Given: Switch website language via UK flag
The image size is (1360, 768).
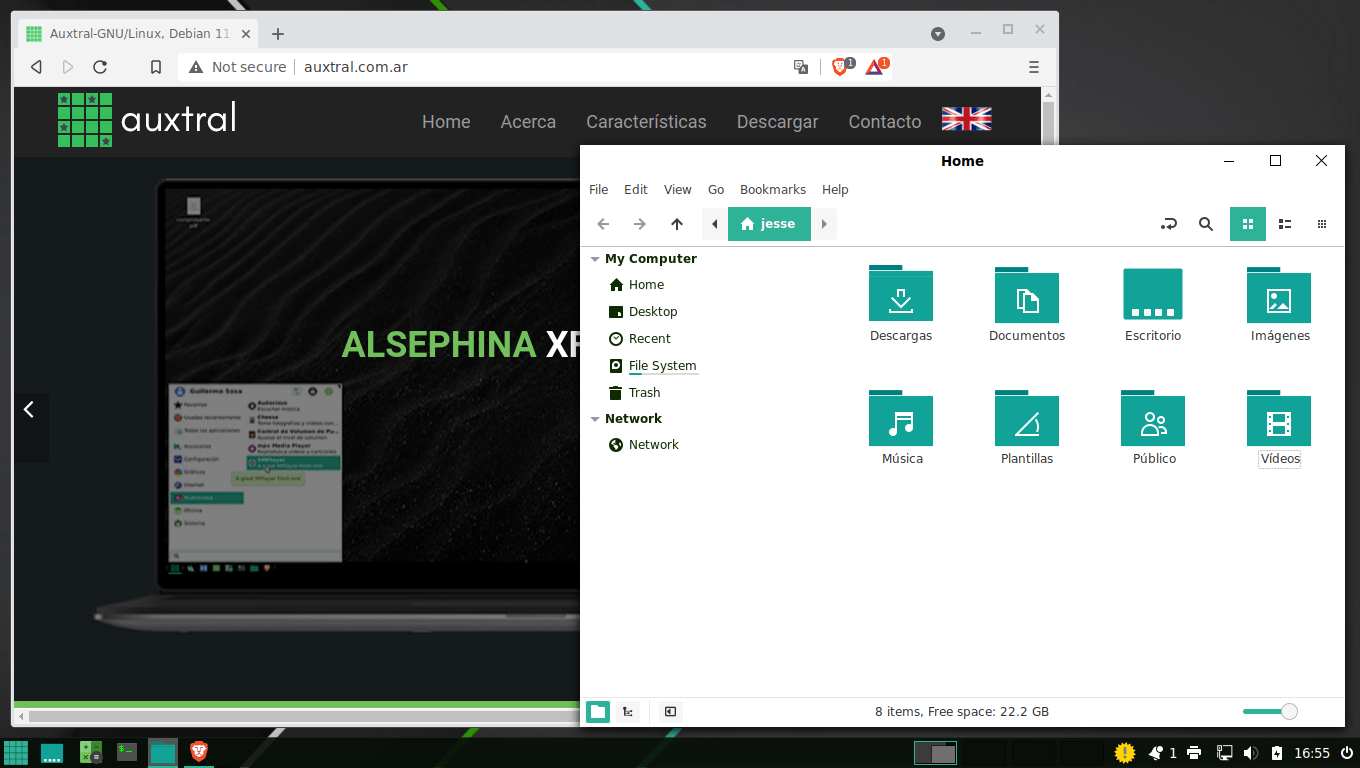Looking at the screenshot, I should [x=966, y=120].
